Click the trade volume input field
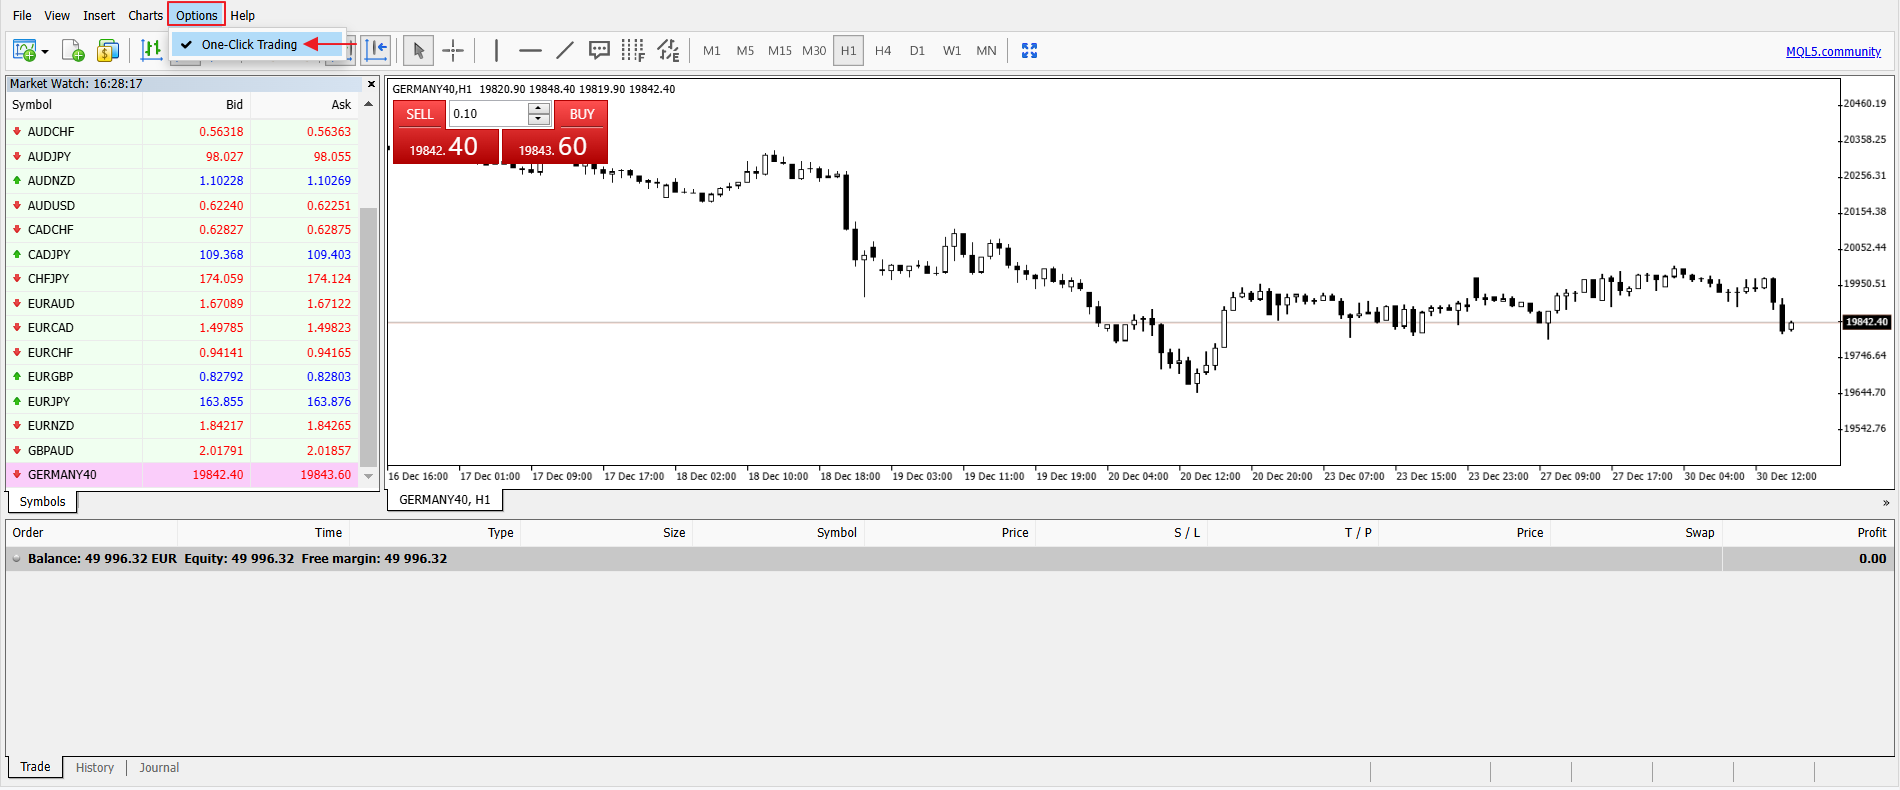Screen dimensions: 1900x790 489,114
